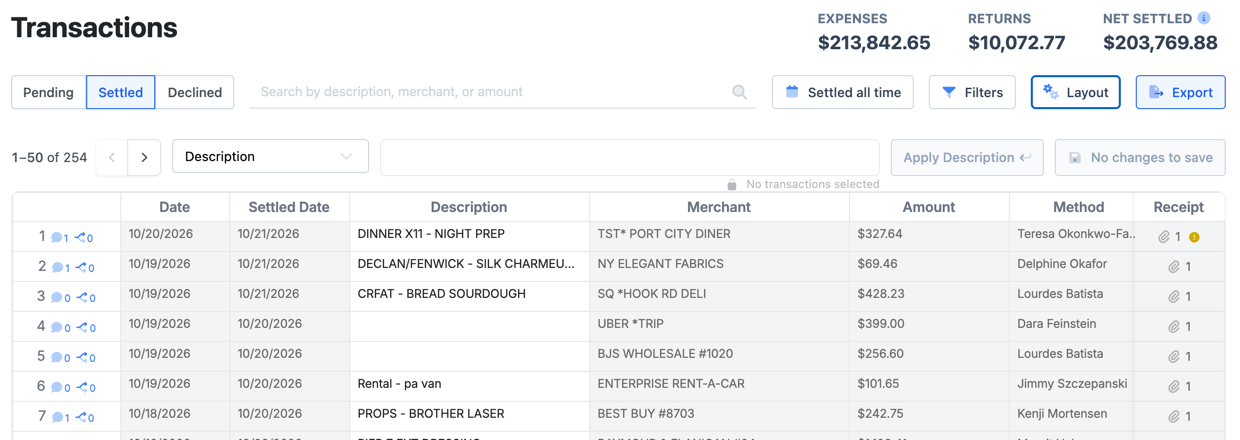Open receipt paperclip for Enterprise Rent-A-Car
This screenshot has height=440, width=1240.
click(1174, 387)
